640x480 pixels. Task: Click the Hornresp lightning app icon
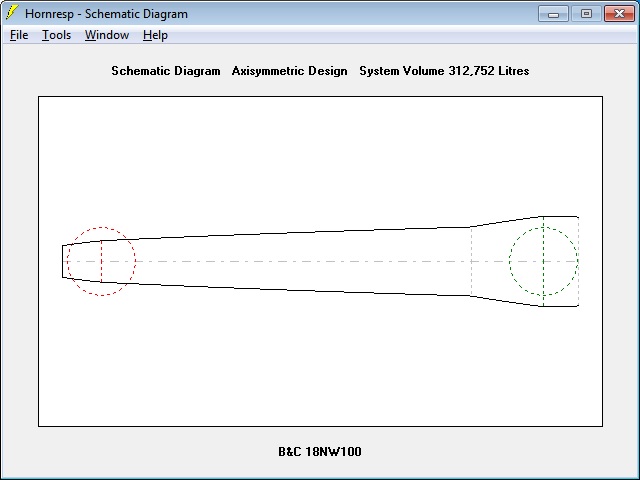[x=12, y=13]
